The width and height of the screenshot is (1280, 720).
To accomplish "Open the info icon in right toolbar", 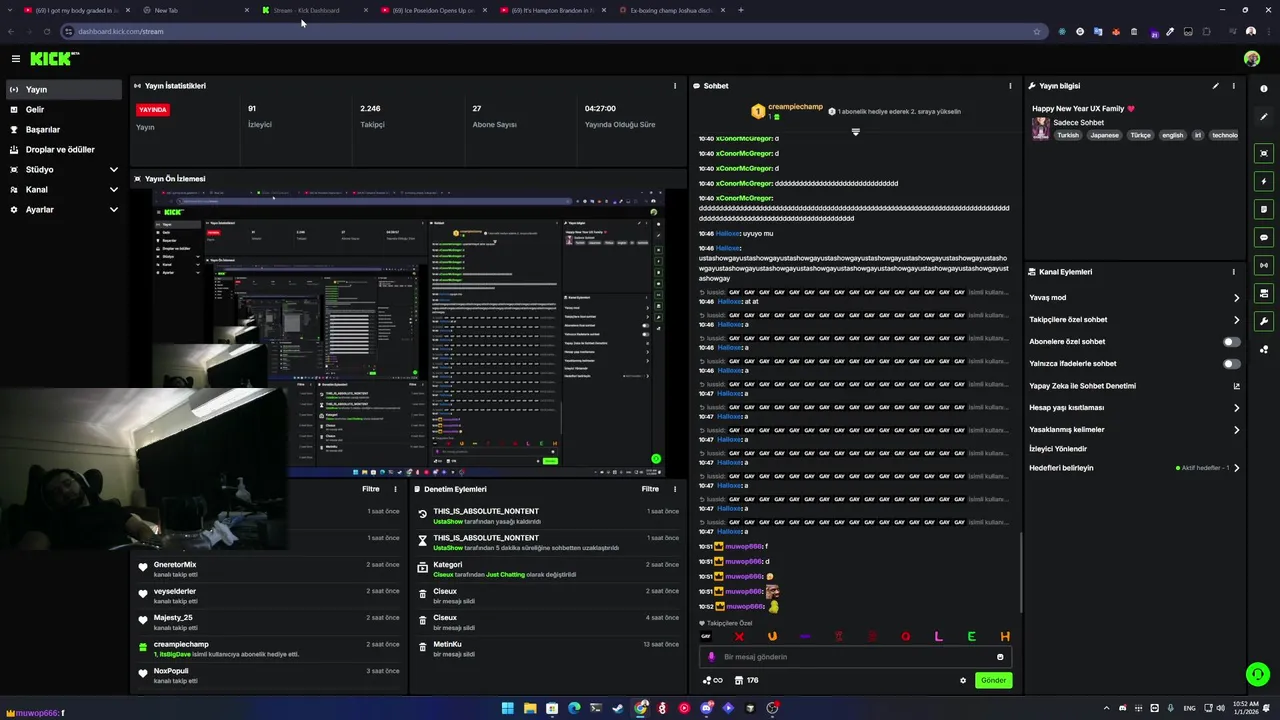I will coord(1264,89).
